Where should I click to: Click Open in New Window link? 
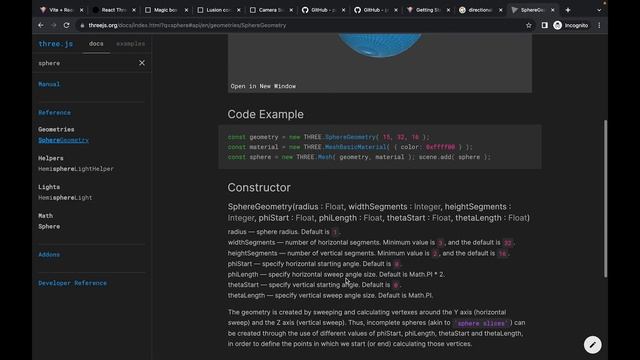click(263, 86)
